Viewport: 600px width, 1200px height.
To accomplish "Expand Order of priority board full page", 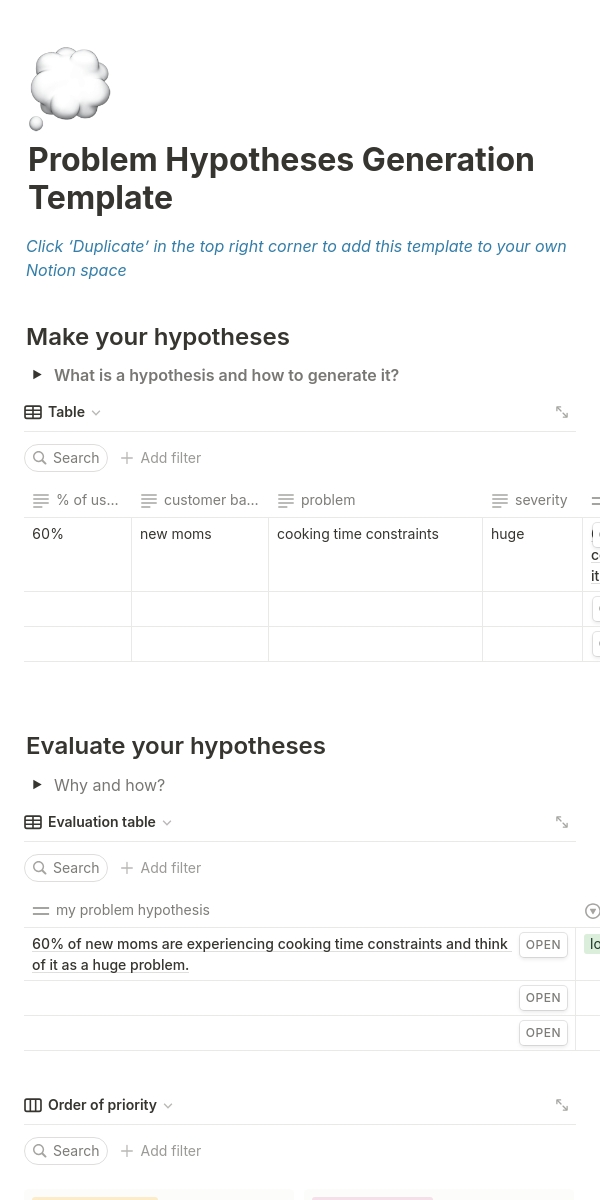I will click(x=562, y=1105).
